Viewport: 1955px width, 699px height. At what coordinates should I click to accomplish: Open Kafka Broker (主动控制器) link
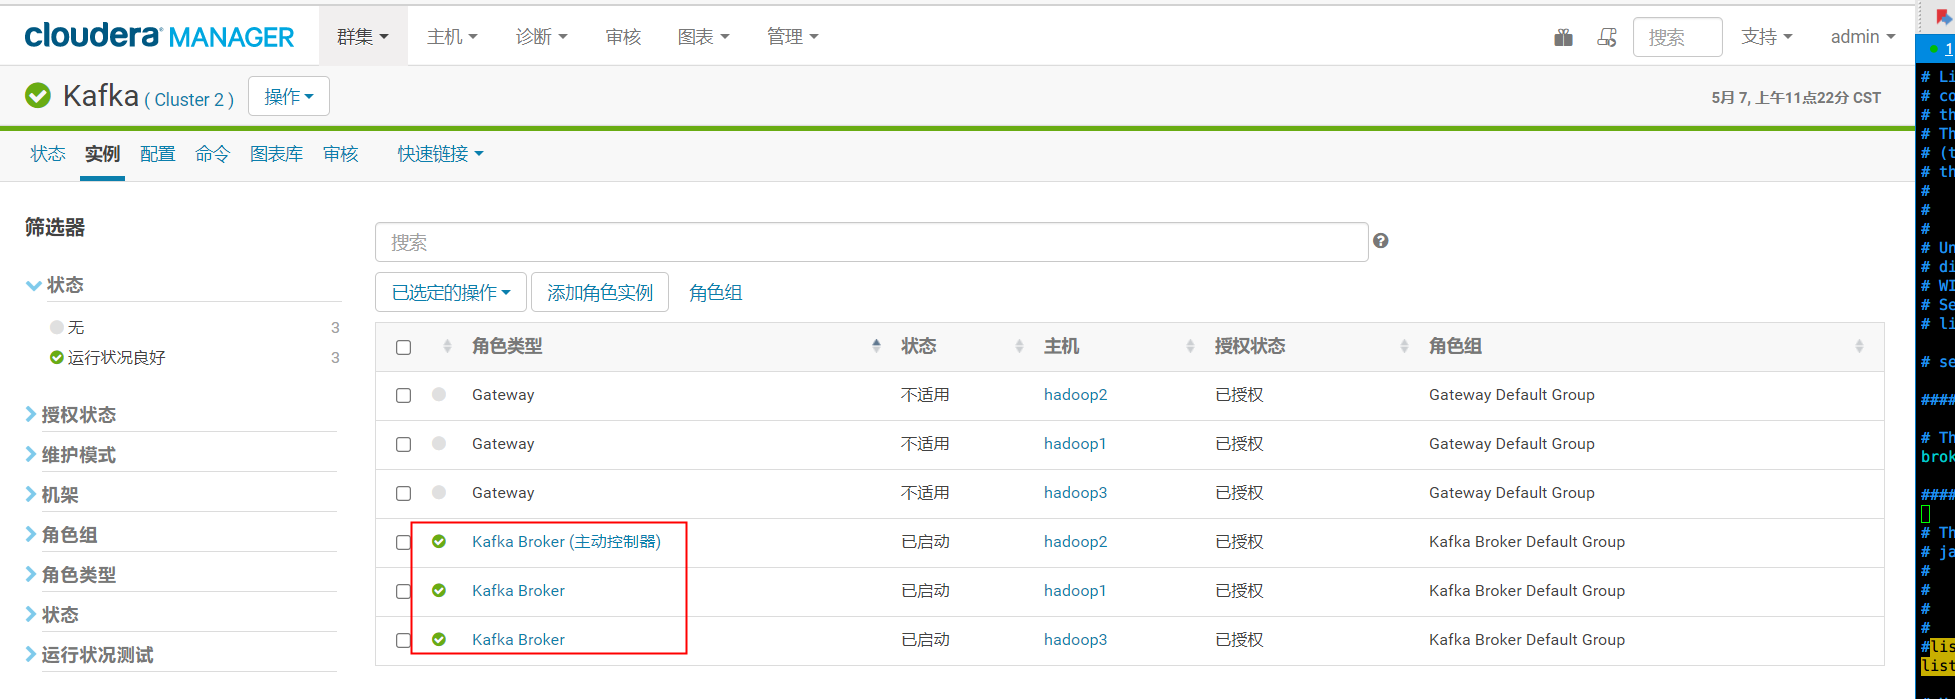click(x=566, y=541)
